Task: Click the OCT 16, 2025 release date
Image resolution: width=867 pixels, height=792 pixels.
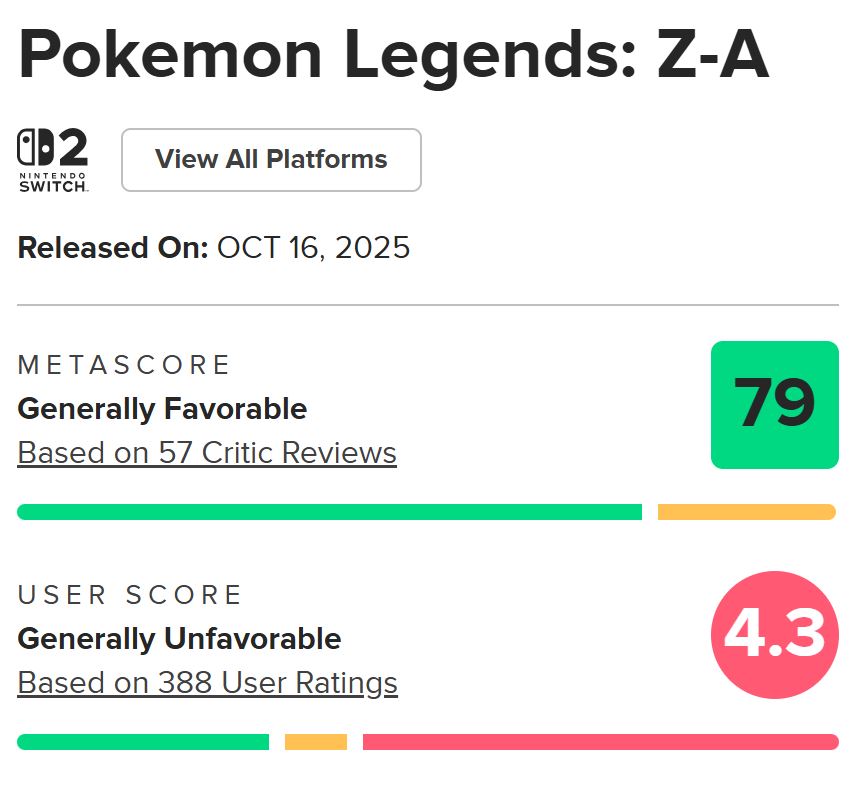Action: coord(313,248)
